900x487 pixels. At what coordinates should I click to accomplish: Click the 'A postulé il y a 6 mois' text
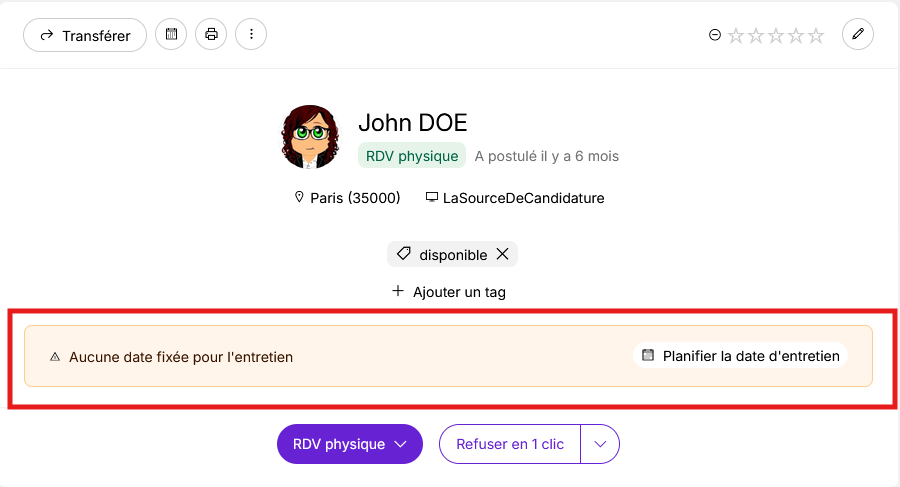click(546, 156)
